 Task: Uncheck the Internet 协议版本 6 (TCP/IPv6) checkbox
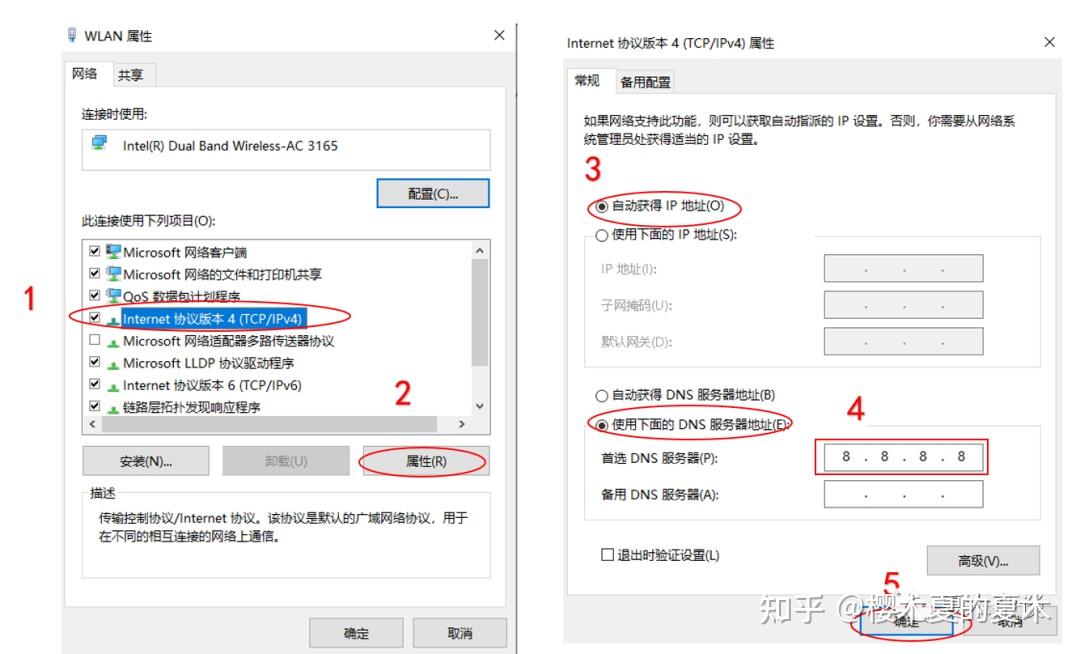95,384
